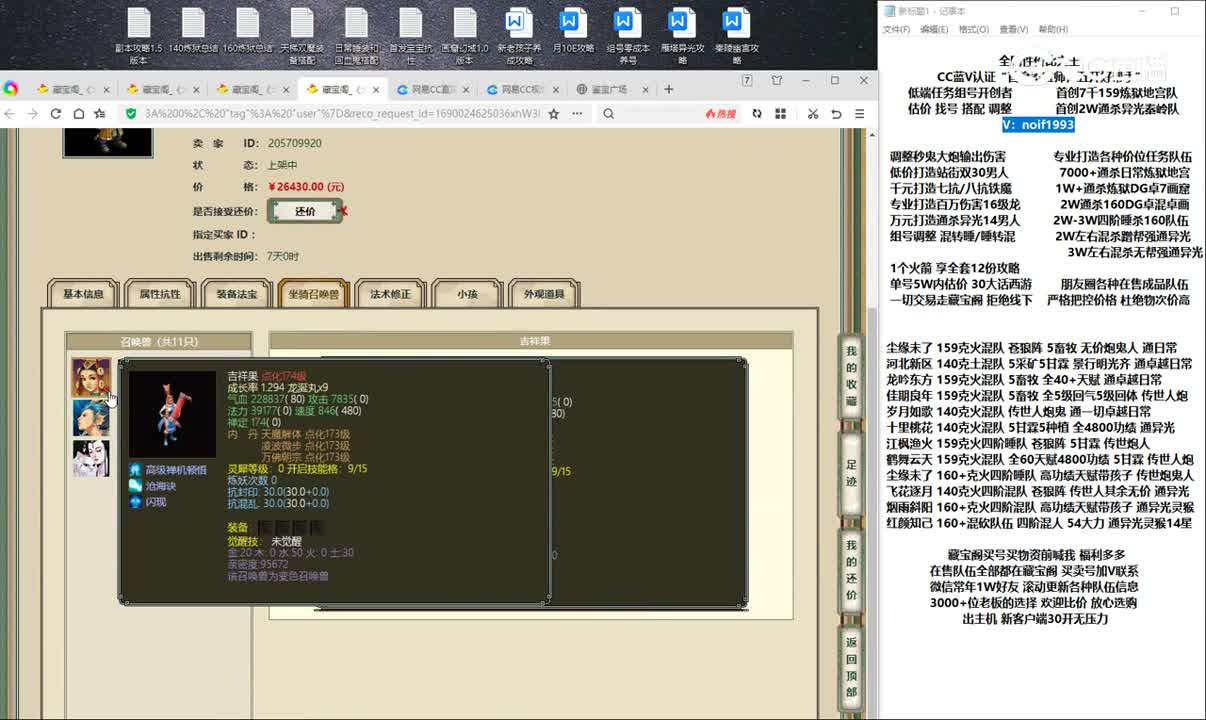Click the 还价 bargain button
Image resolution: width=1206 pixels, height=720 pixels.
[x=305, y=211]
